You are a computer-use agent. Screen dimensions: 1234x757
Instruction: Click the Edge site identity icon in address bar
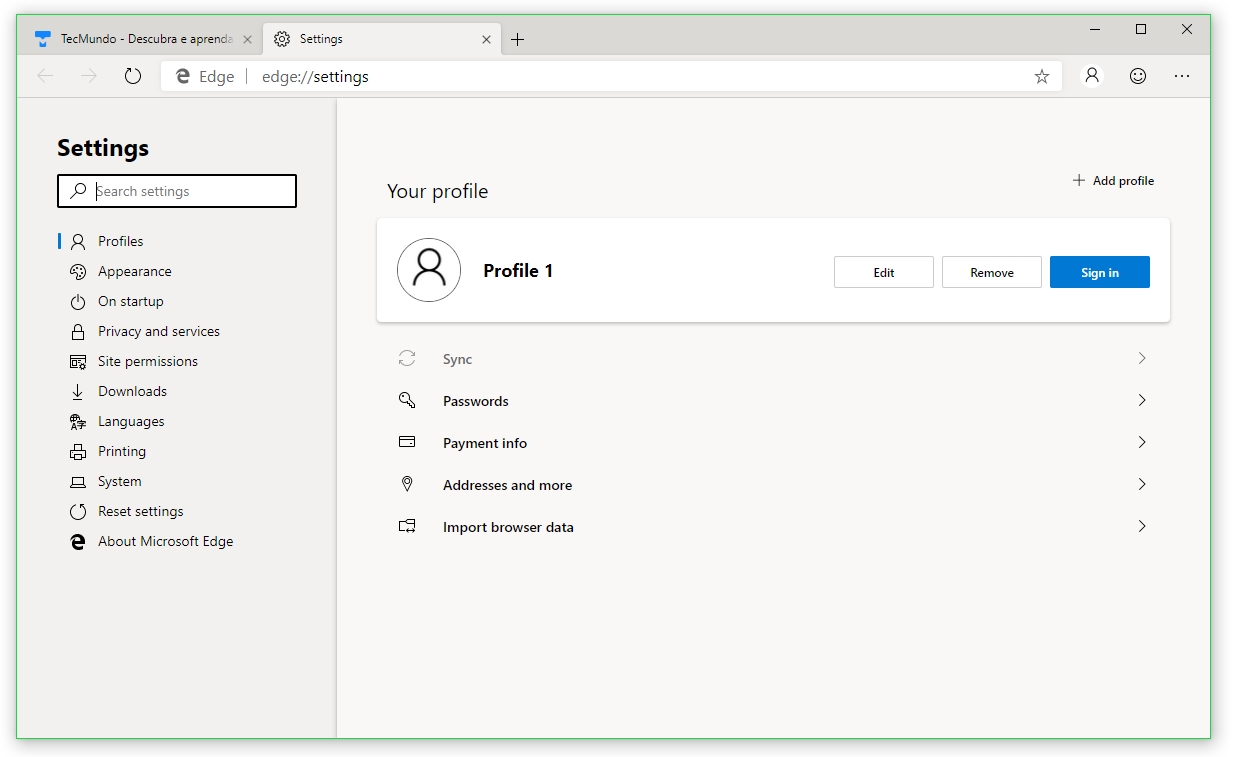183,76
